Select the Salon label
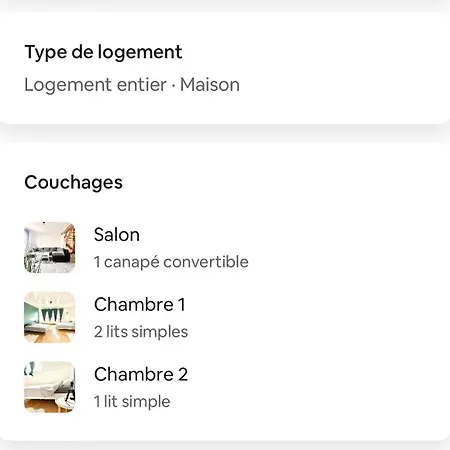Viewport: 450px width, 450px height. point(117,234)
